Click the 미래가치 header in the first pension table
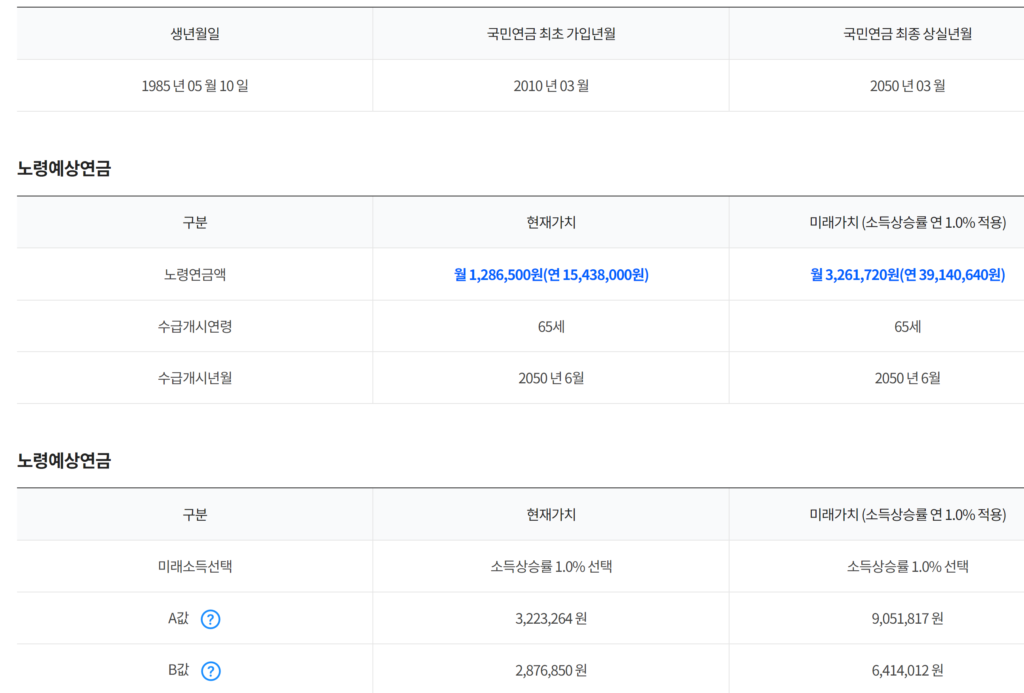Image resolution: width=1024 pixels, height=693 pixels. [908, 223]
